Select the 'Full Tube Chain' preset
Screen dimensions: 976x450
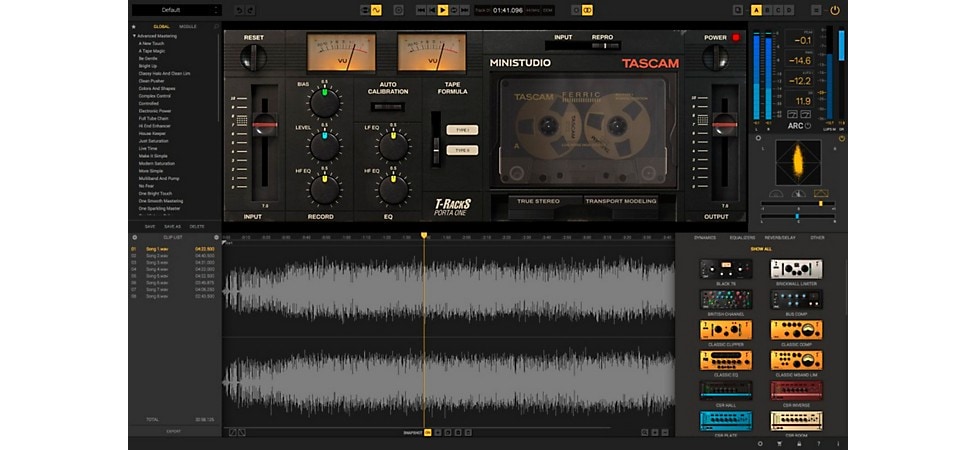pyautogui.click(x=153, y=118)
